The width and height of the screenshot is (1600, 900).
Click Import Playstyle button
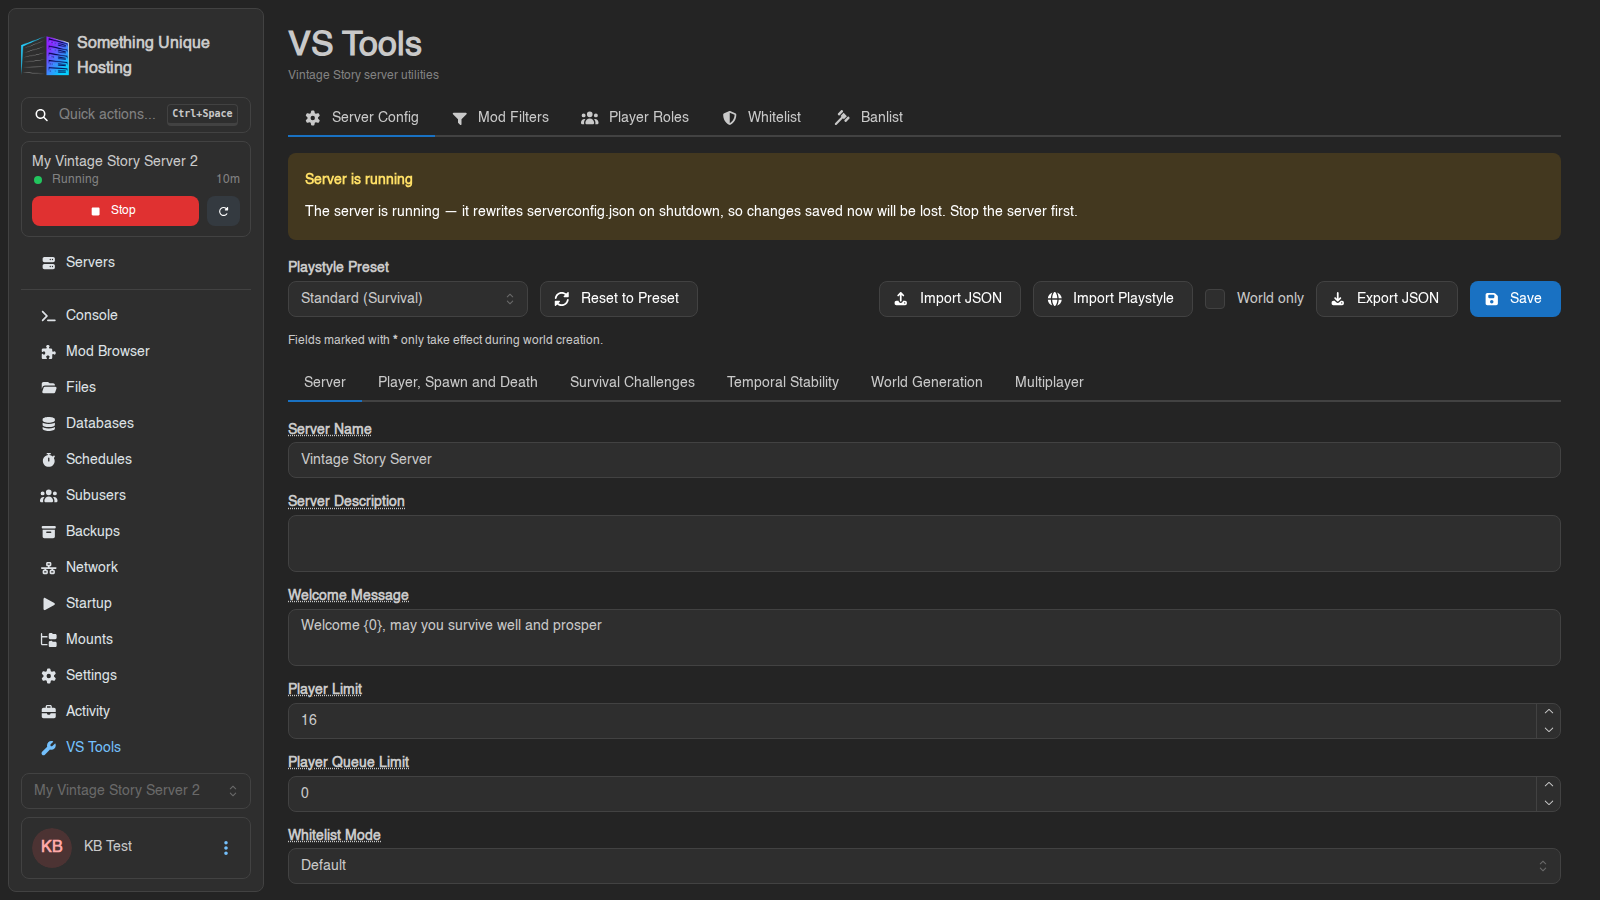click(1112, 299)
